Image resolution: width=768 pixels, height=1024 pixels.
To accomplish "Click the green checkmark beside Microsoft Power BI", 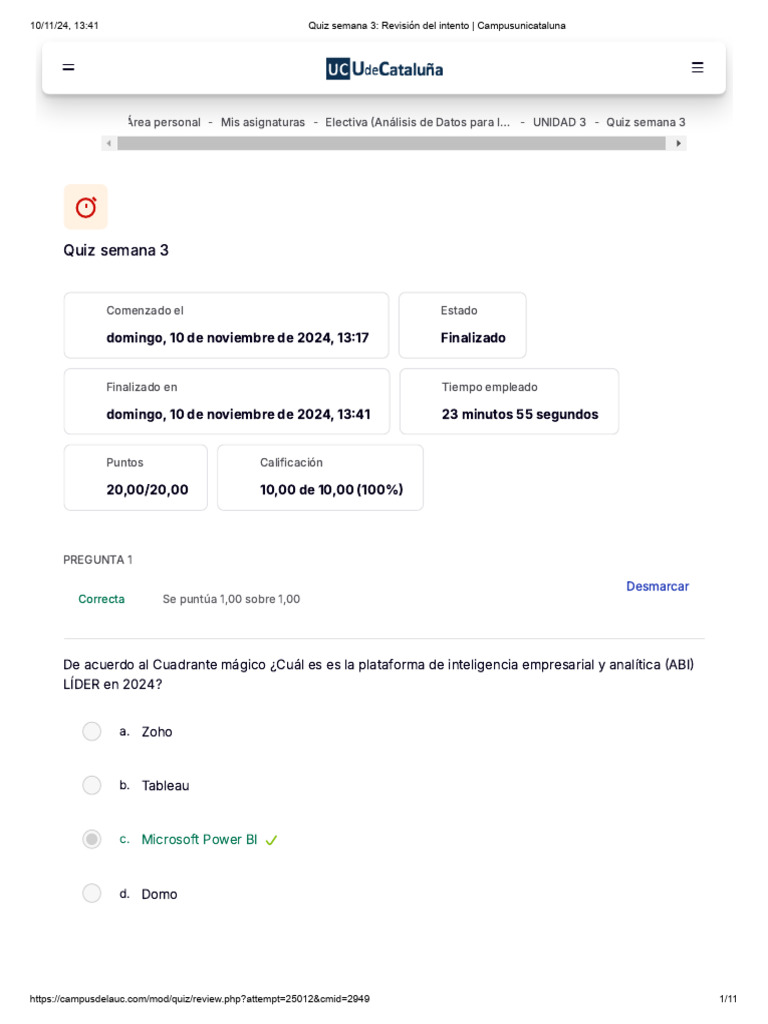I will click(272, 840).
